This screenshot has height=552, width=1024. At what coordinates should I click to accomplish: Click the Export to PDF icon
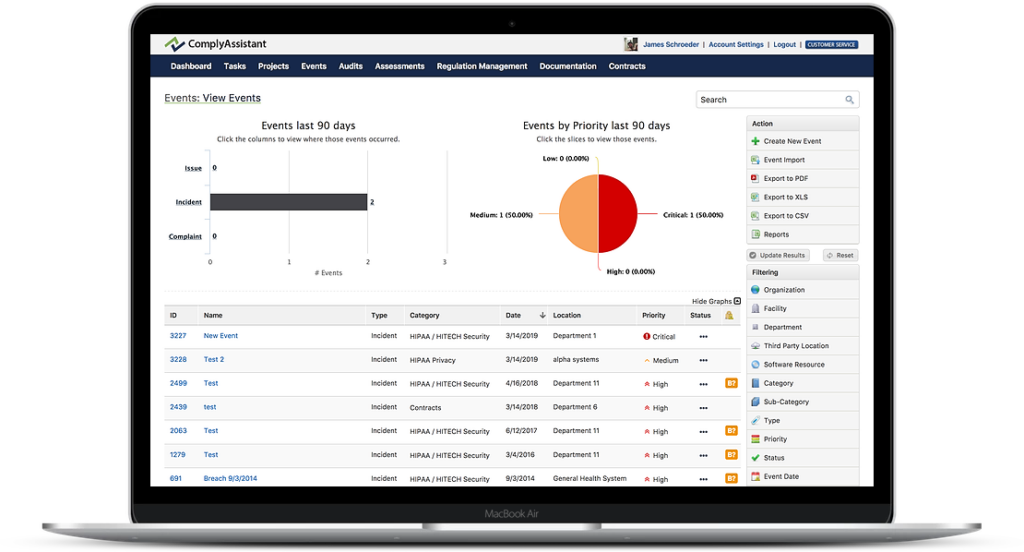(x=755, y=178)
